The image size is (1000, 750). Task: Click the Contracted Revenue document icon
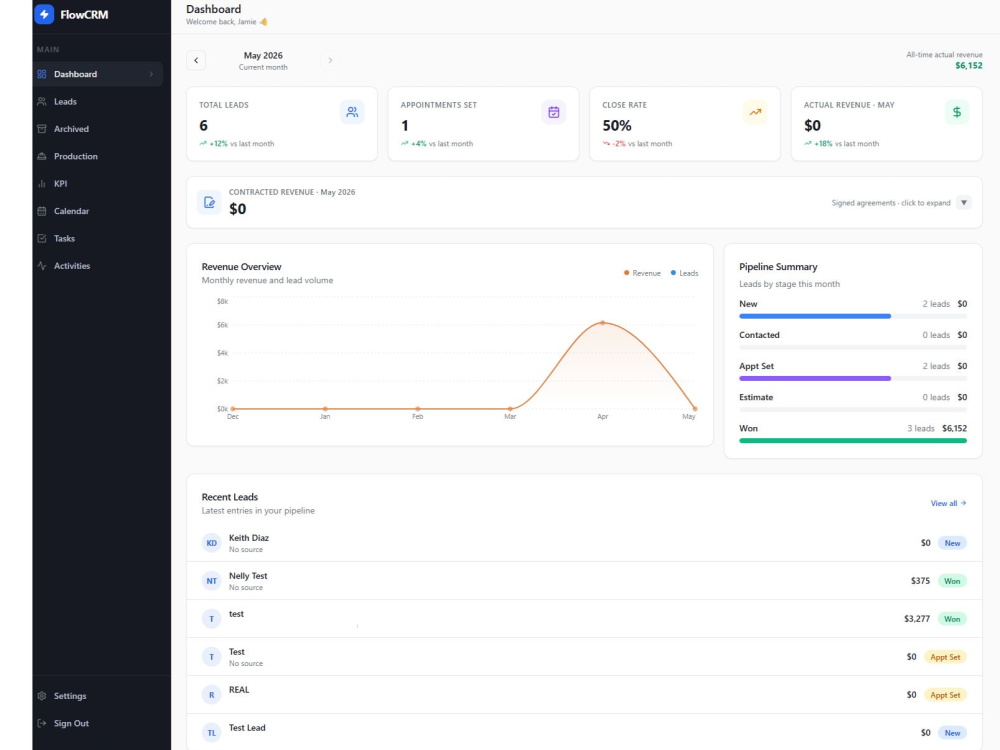click(209, 203)
